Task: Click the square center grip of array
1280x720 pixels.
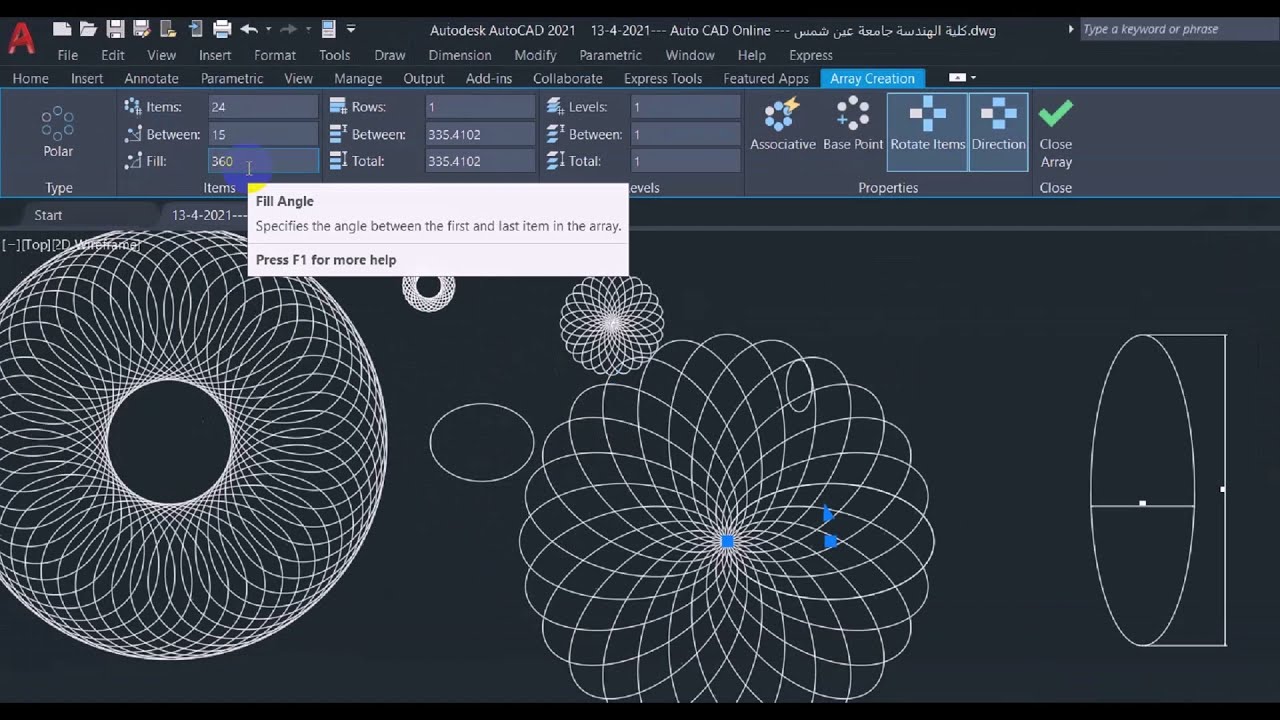Action: point(727,541)
